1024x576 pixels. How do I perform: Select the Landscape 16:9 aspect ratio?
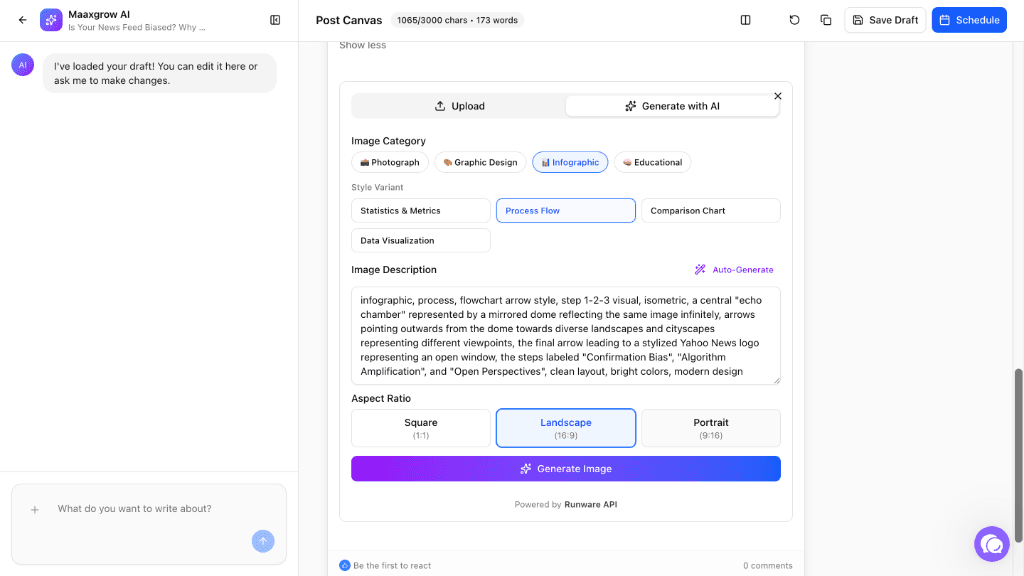pyautogui.click(x=566, y=428)
